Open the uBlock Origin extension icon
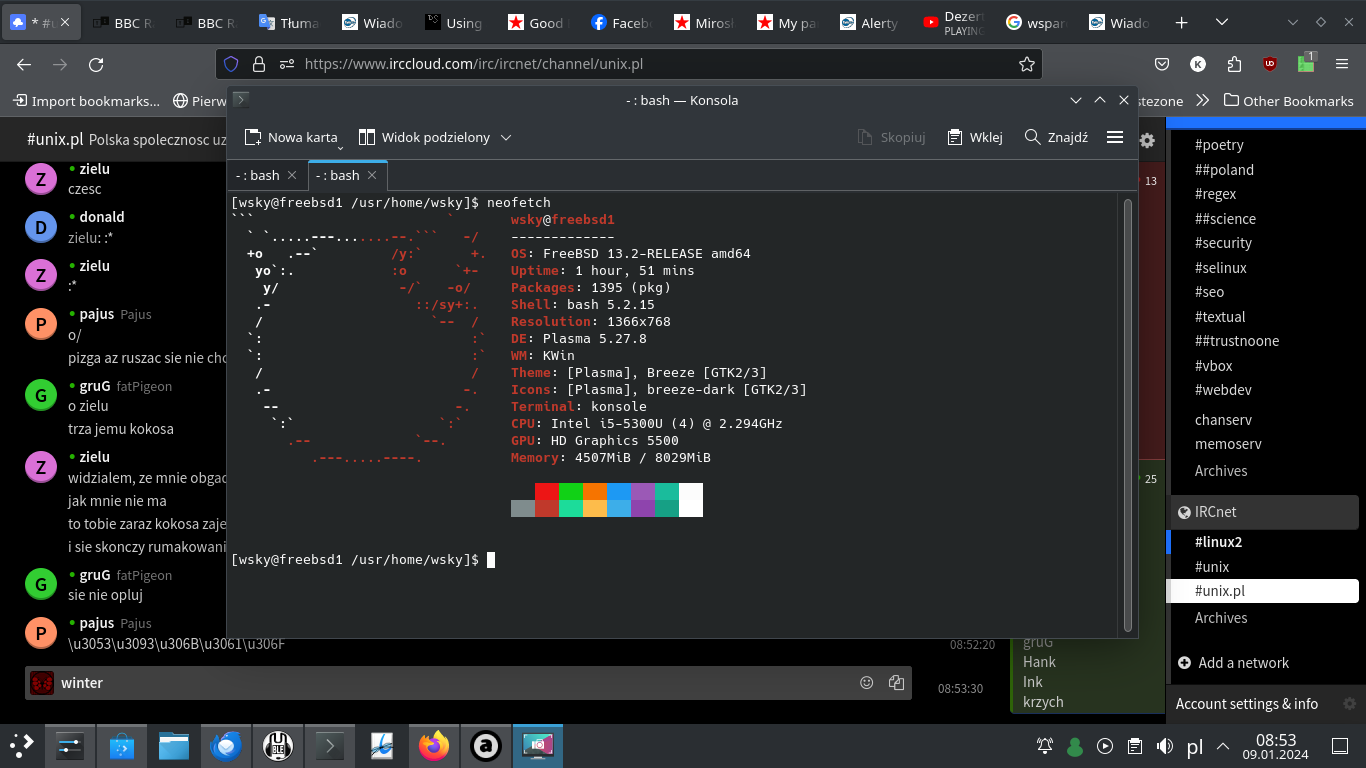 coord(1270,64)
